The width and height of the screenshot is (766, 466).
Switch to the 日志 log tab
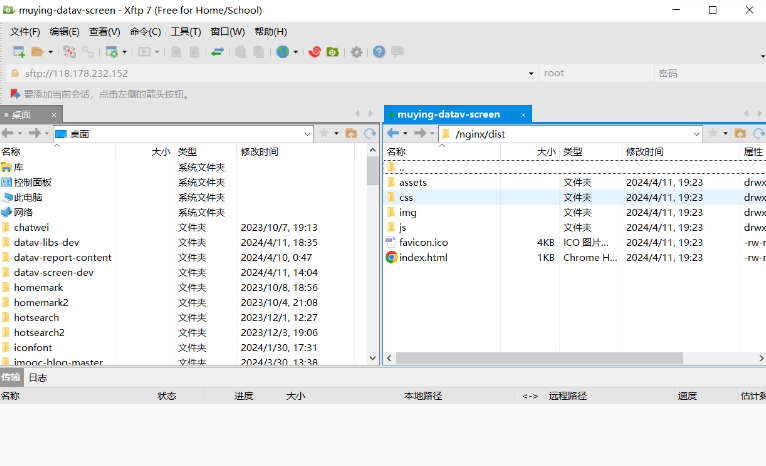point(38,378)
